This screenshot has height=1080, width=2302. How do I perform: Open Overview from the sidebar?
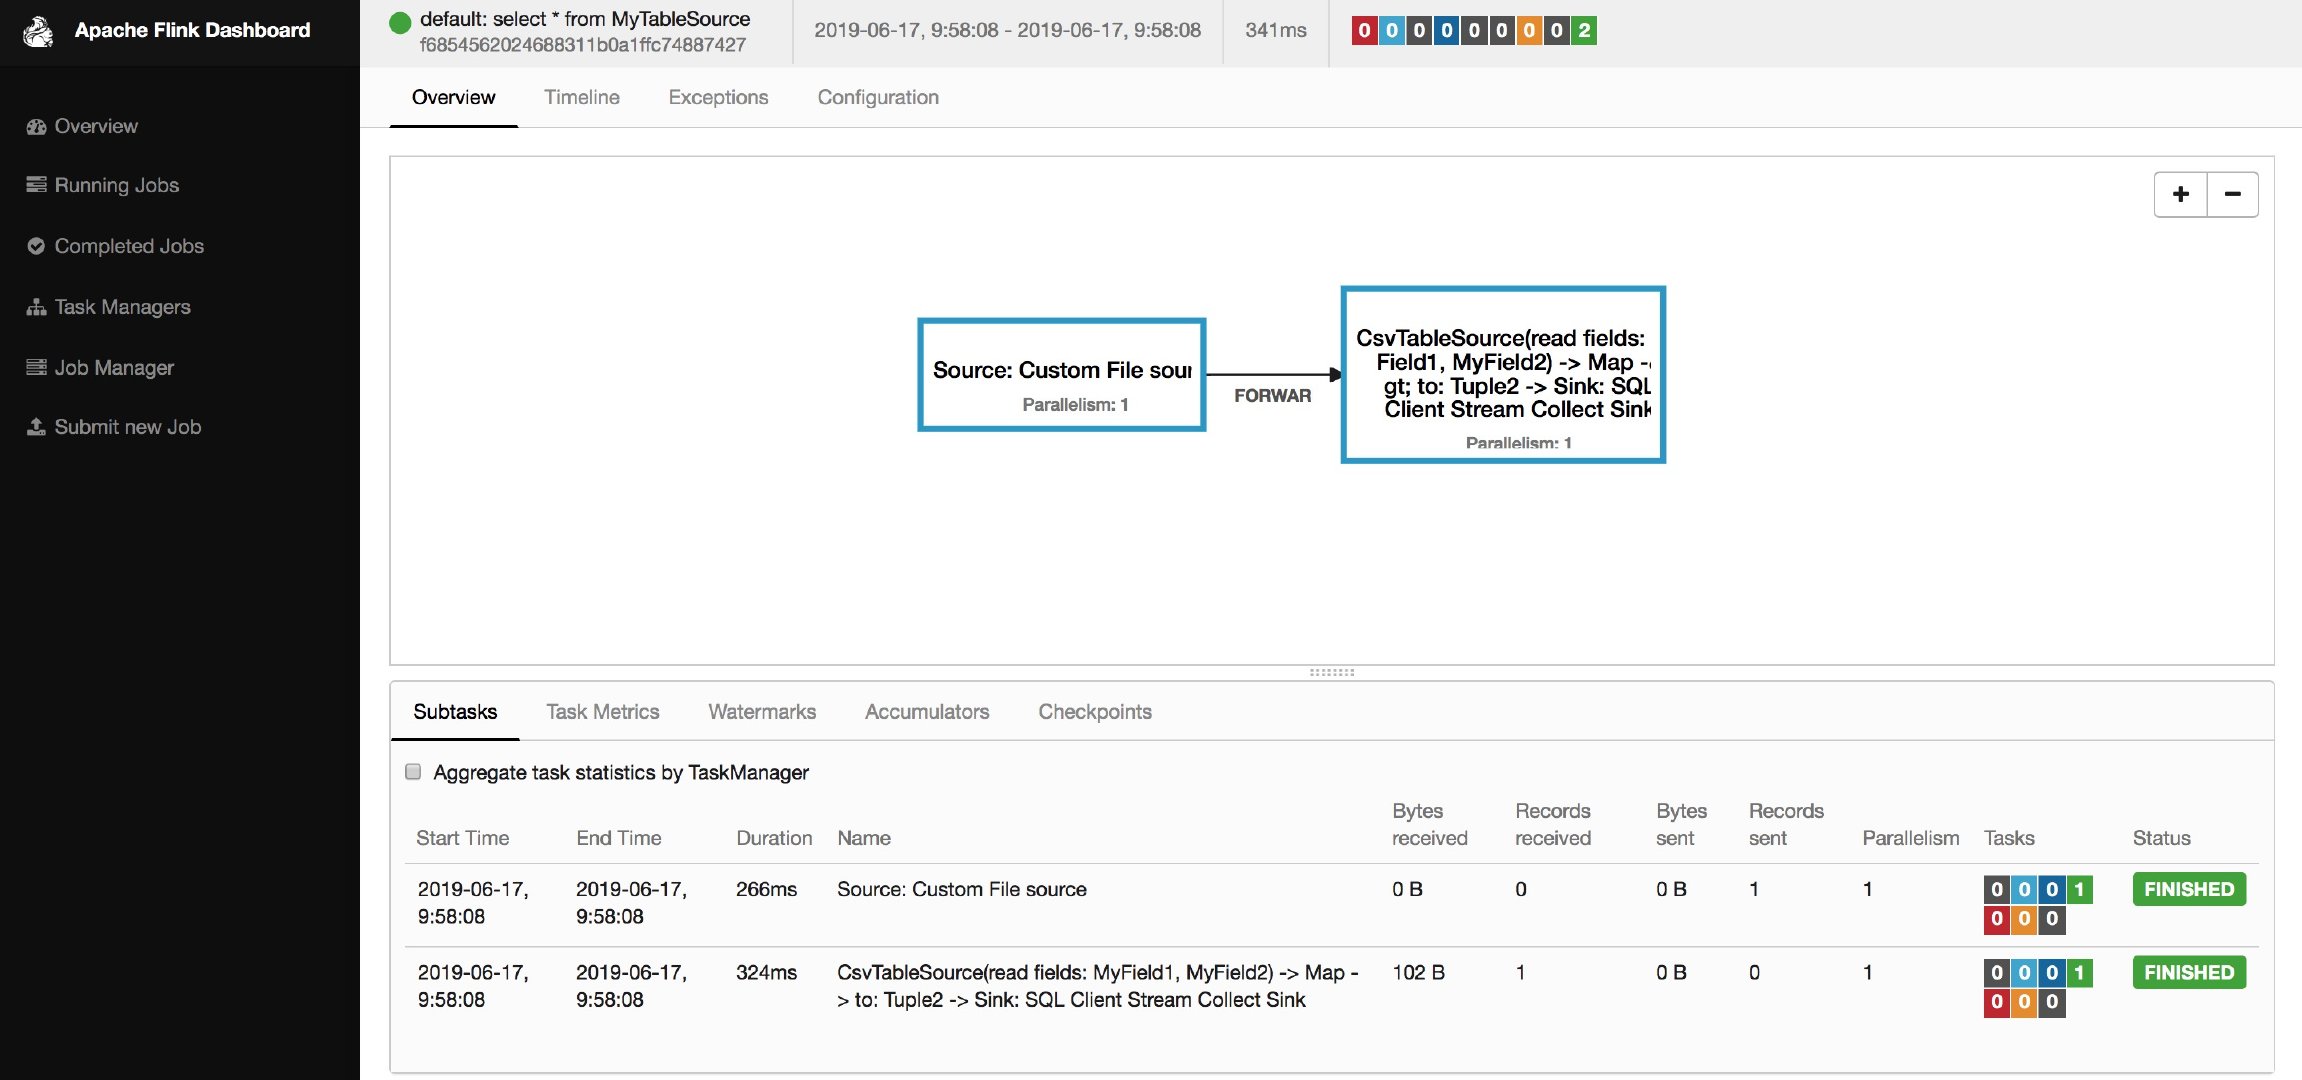click(95, 127)
